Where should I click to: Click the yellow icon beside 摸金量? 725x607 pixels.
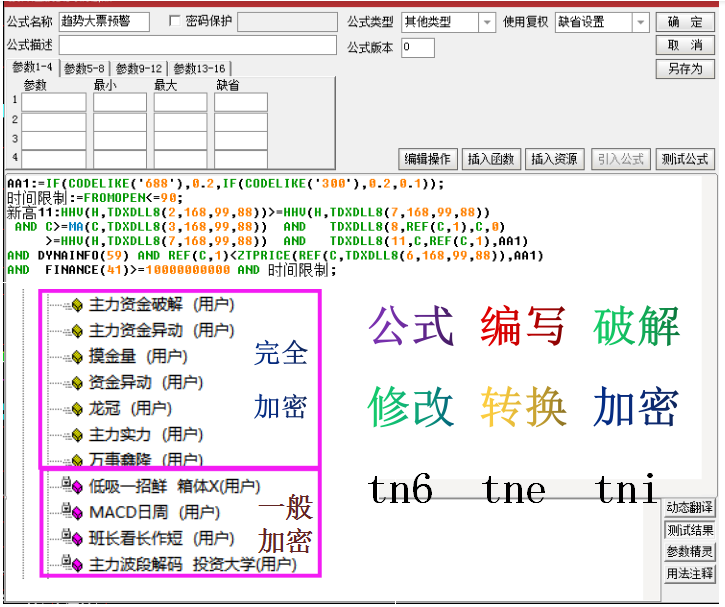tap(77, 357)
